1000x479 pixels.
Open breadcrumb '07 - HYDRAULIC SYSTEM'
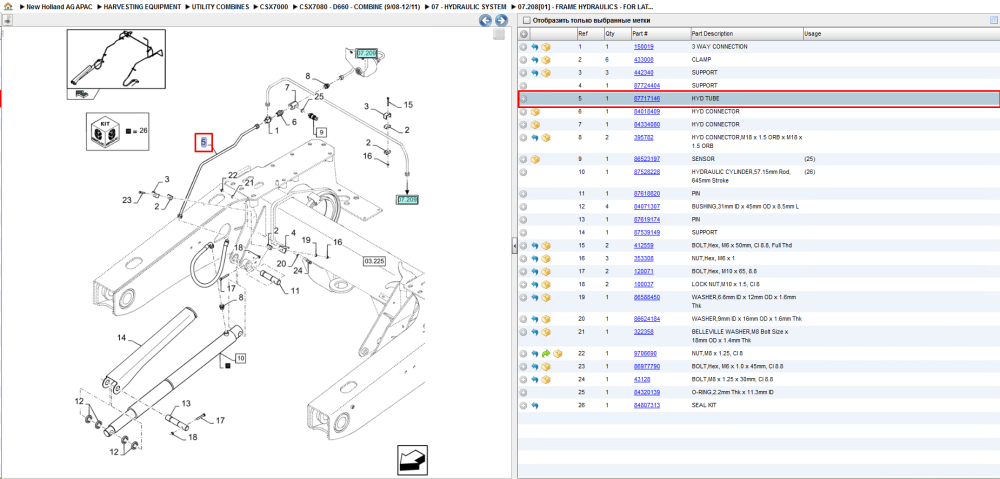469,6
